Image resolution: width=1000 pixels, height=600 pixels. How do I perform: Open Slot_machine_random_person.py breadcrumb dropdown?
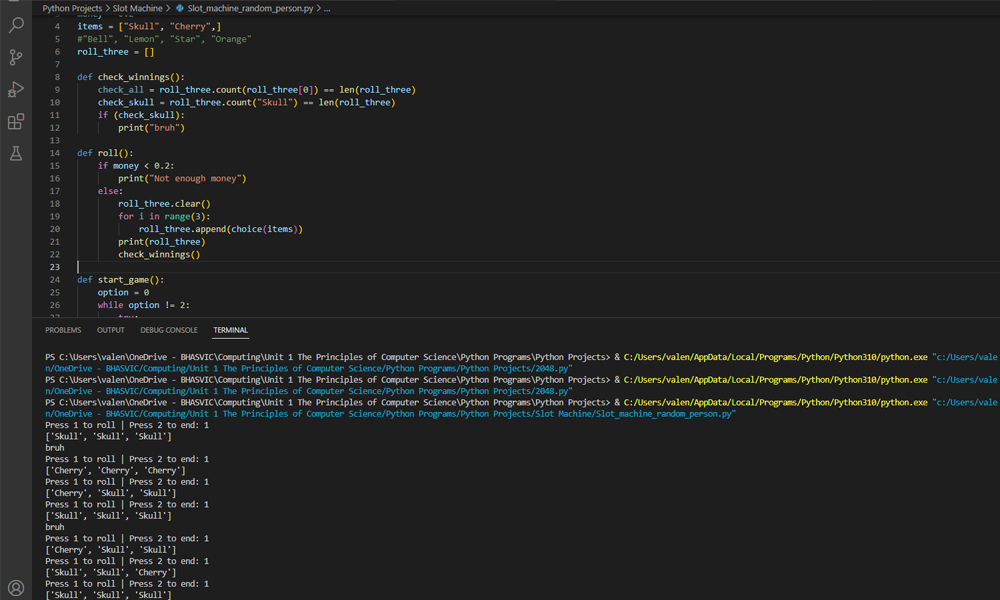pyautogui.click(x=250, y=8)
